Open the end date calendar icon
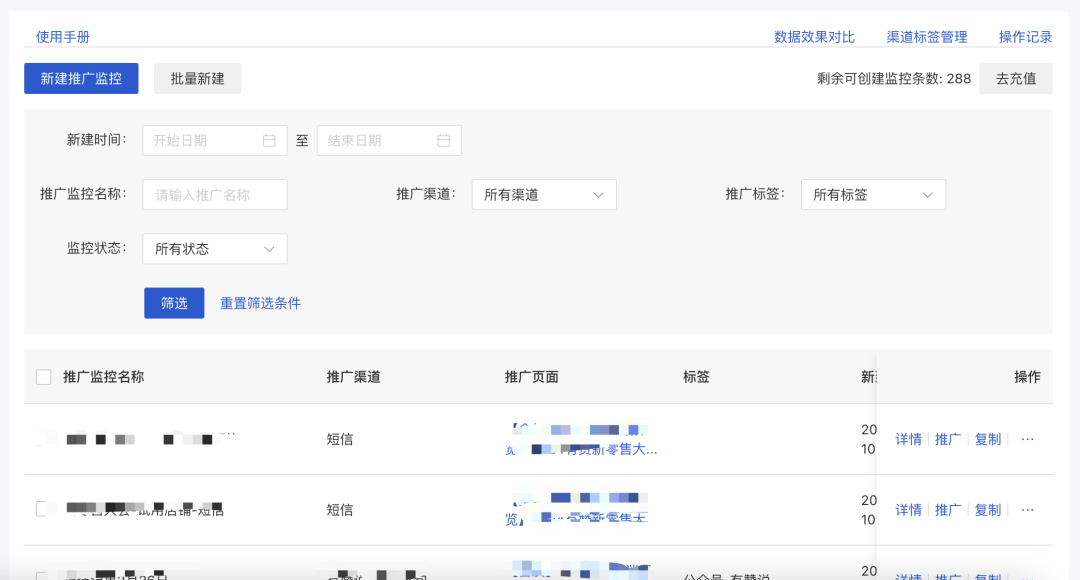 pos(443,140)
